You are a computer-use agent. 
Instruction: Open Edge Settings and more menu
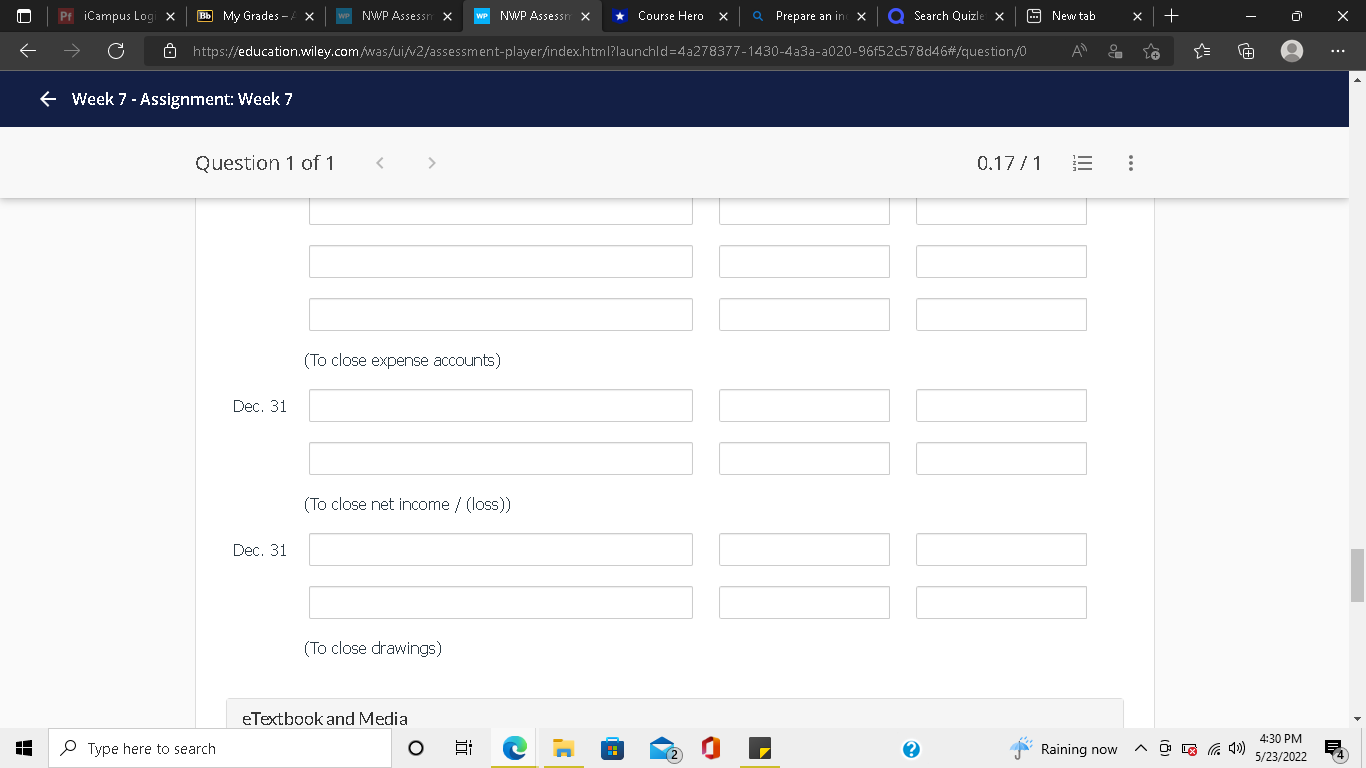tap(1338, 51)
